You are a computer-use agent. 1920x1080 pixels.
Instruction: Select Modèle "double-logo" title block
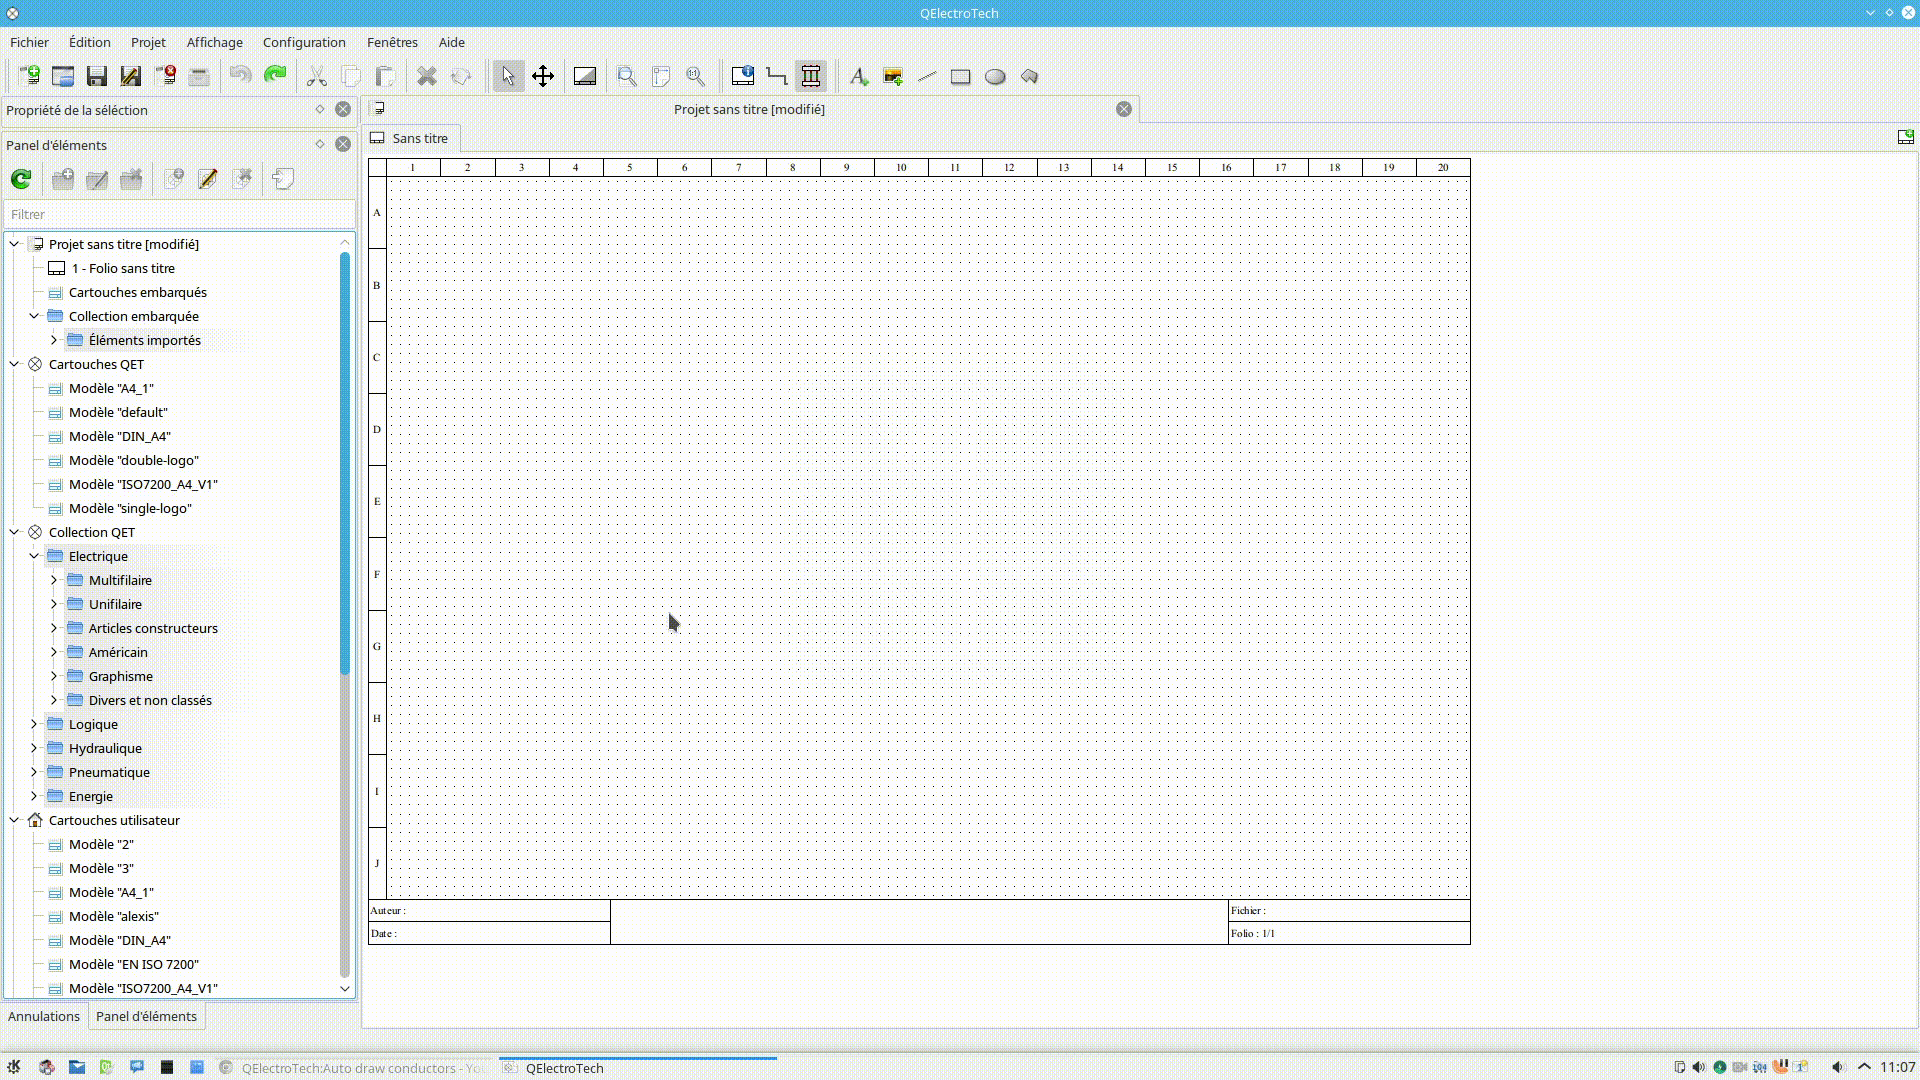[134, 460]
